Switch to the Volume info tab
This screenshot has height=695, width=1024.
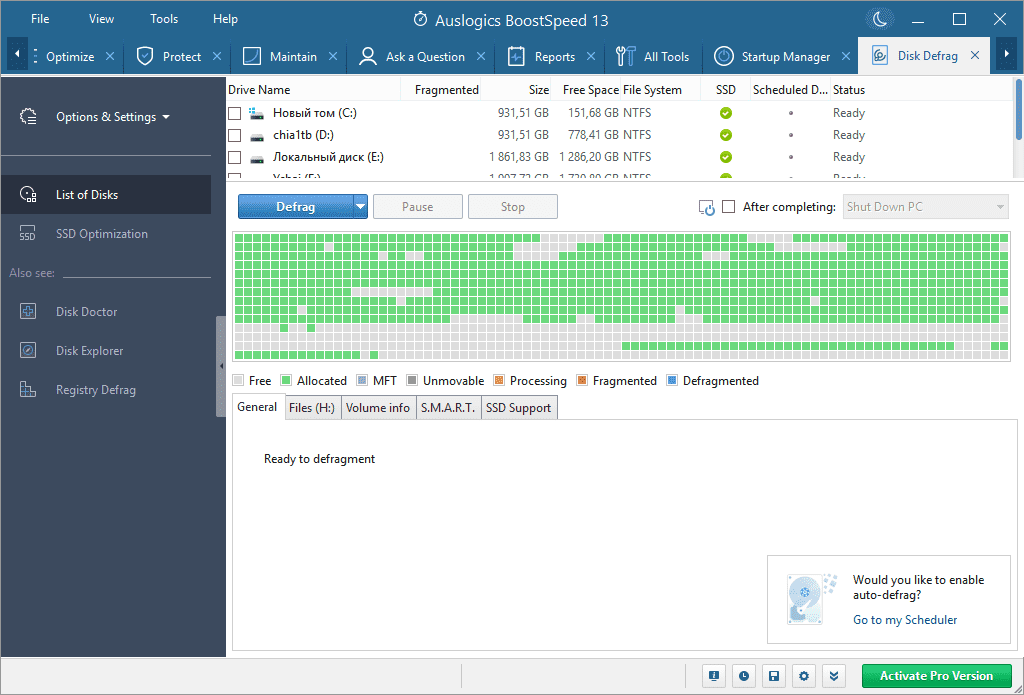click(x=378, y=408)
